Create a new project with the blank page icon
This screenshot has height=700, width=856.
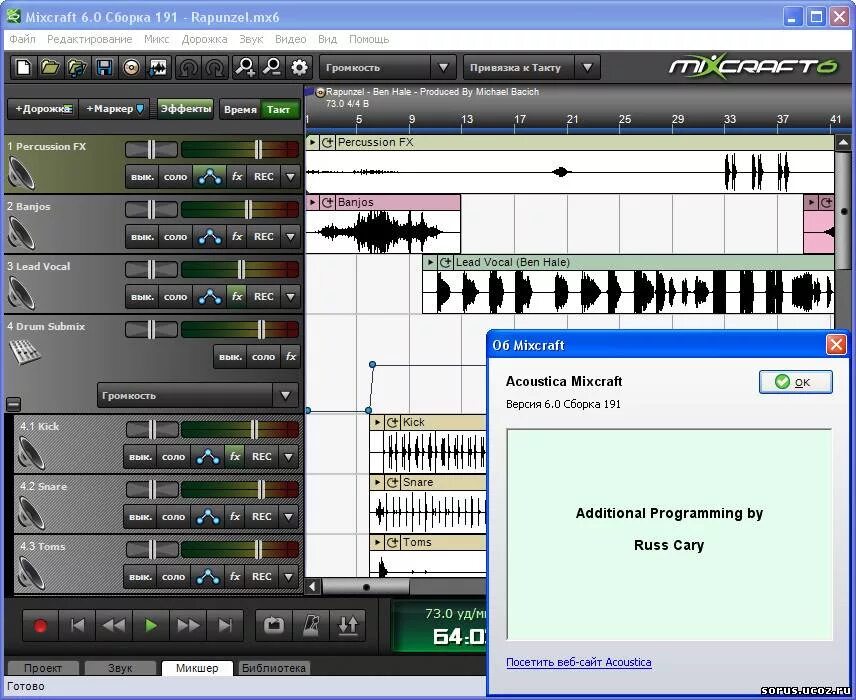coord(23,68)
